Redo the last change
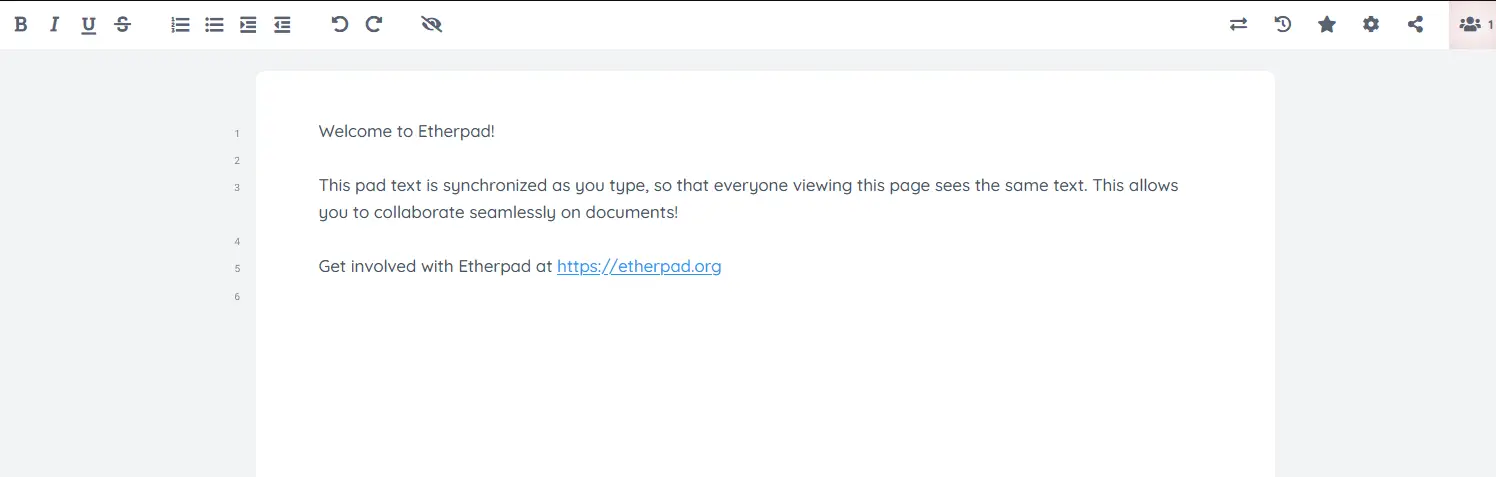Screen dimensions: 1496x477 pos(374,25)
